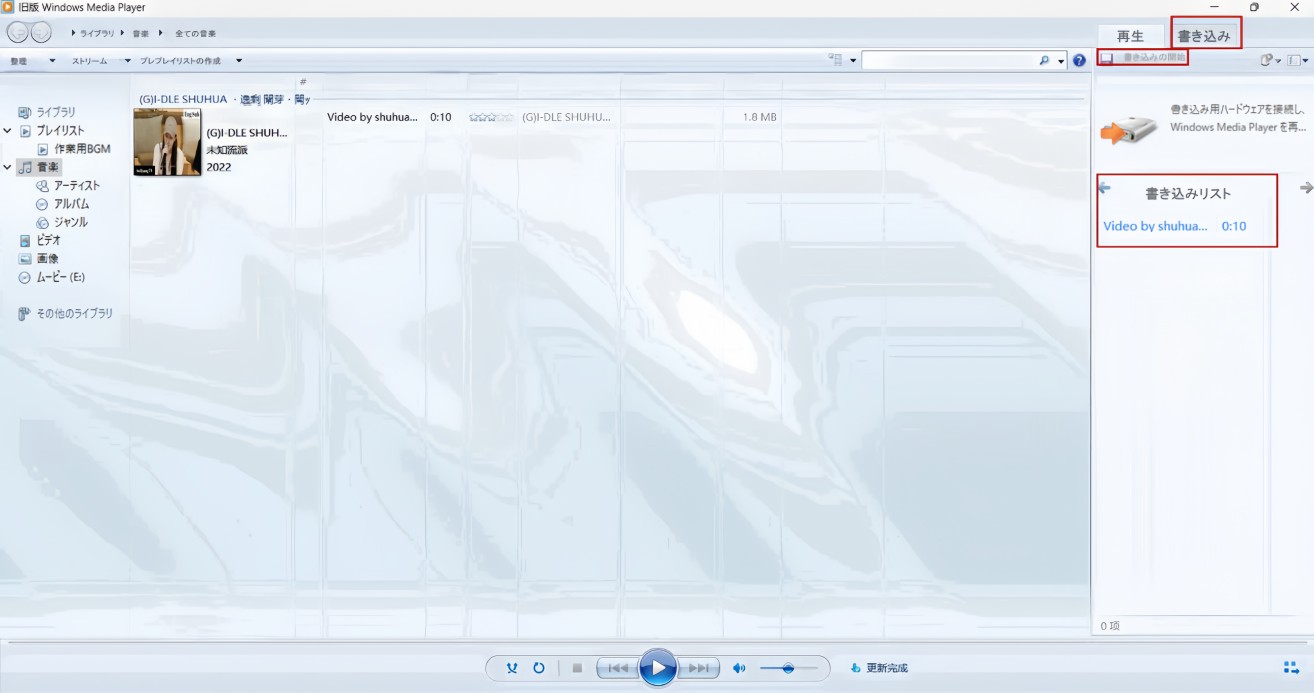The height and width of the screenshot is (693, 1314).
Task: Open the 作業用BGM playlist
Action: point(82,148)
